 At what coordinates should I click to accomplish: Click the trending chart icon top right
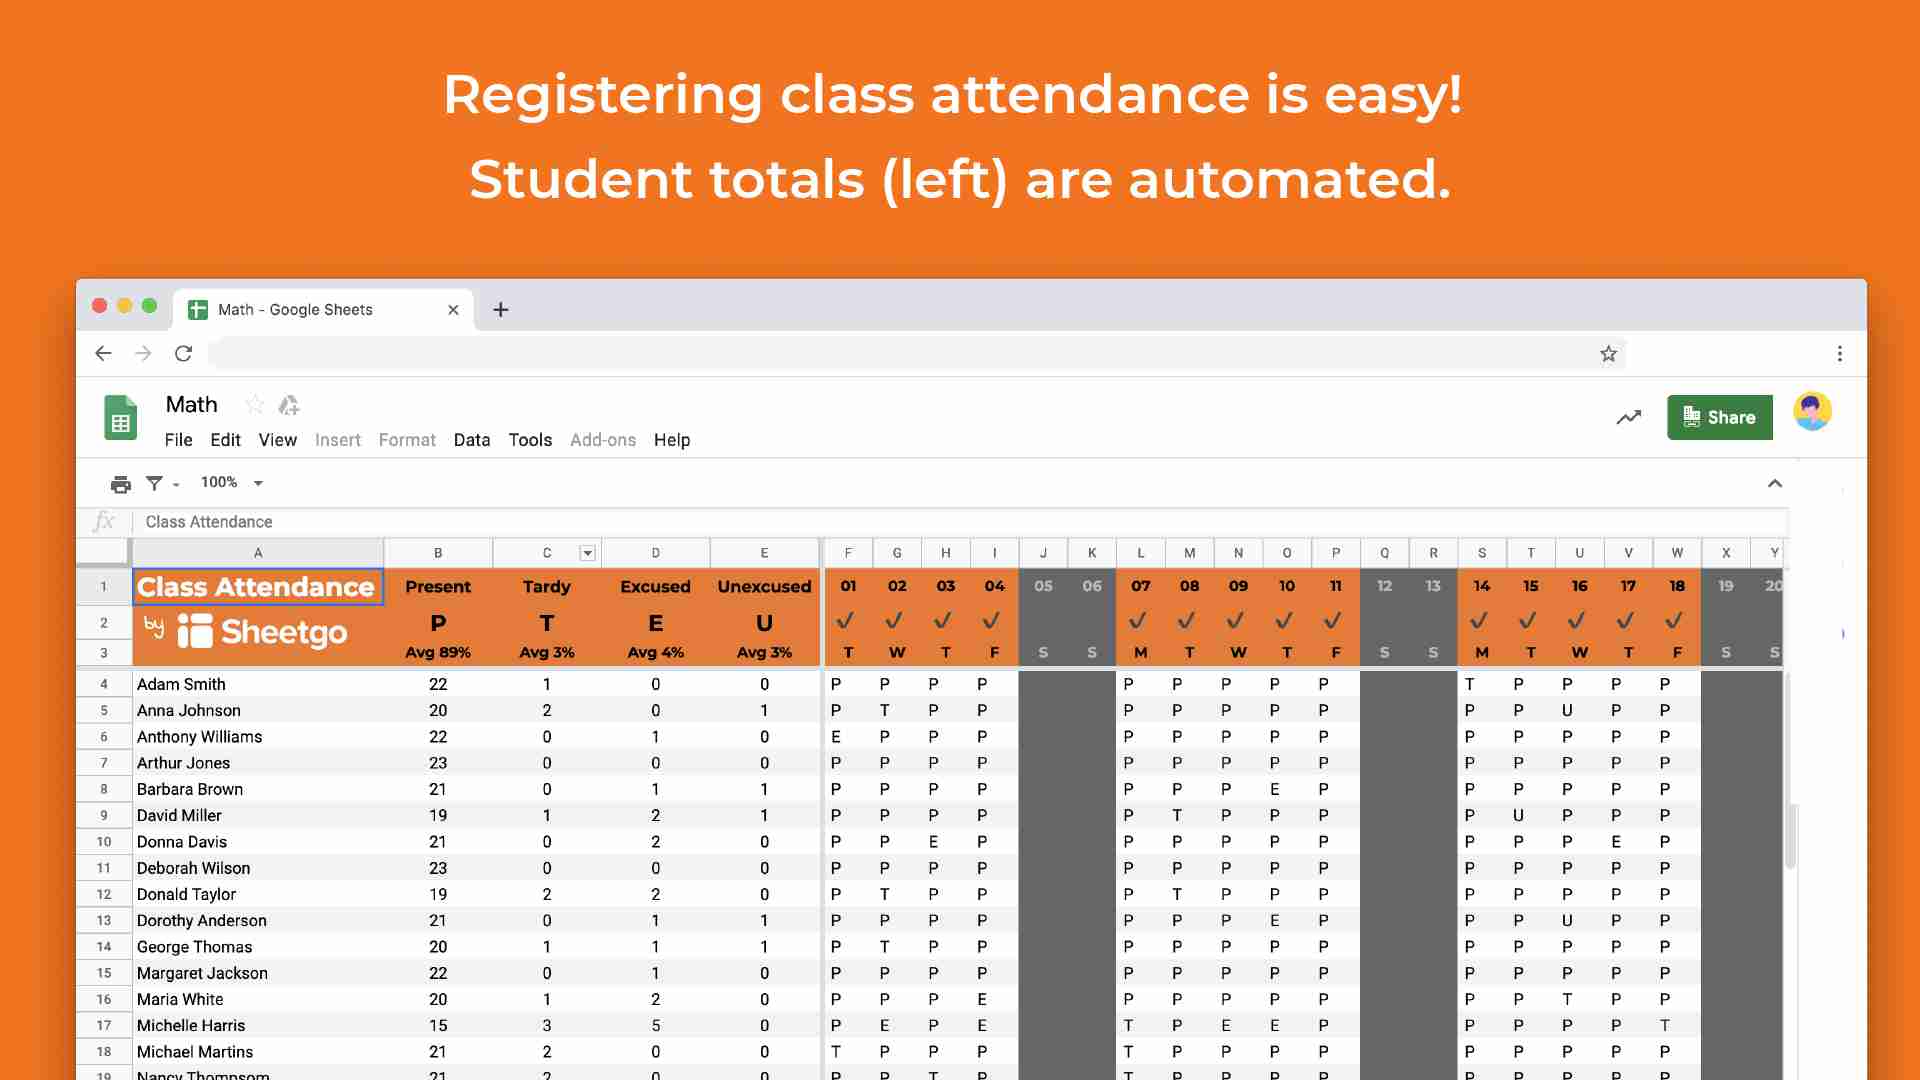coord(1631,415)
